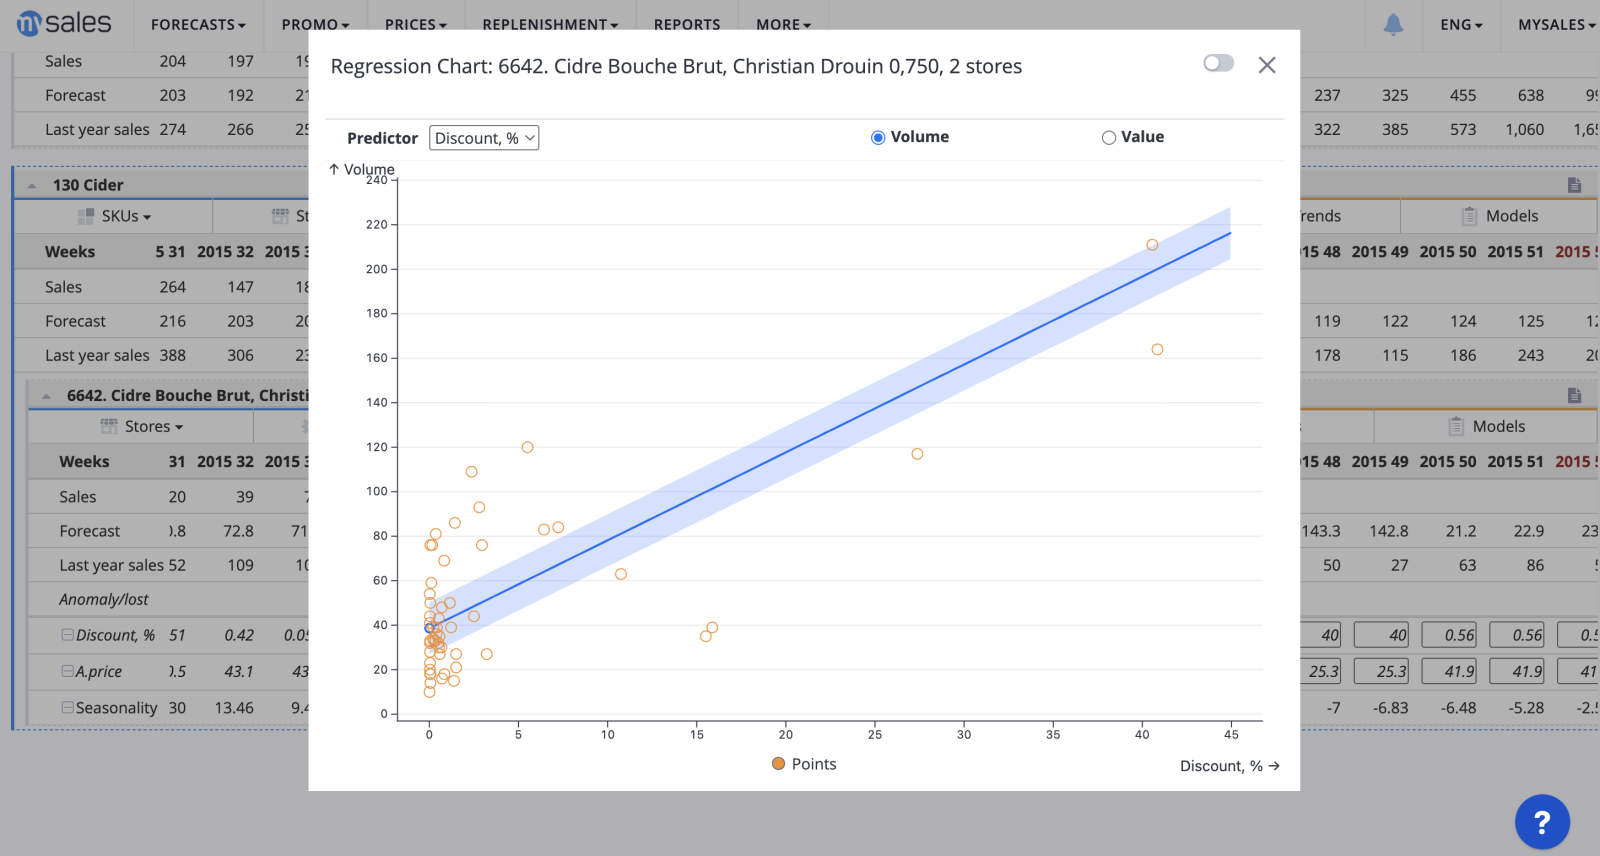Flip the toggle switch in the chart header

tap(1218, 62)
